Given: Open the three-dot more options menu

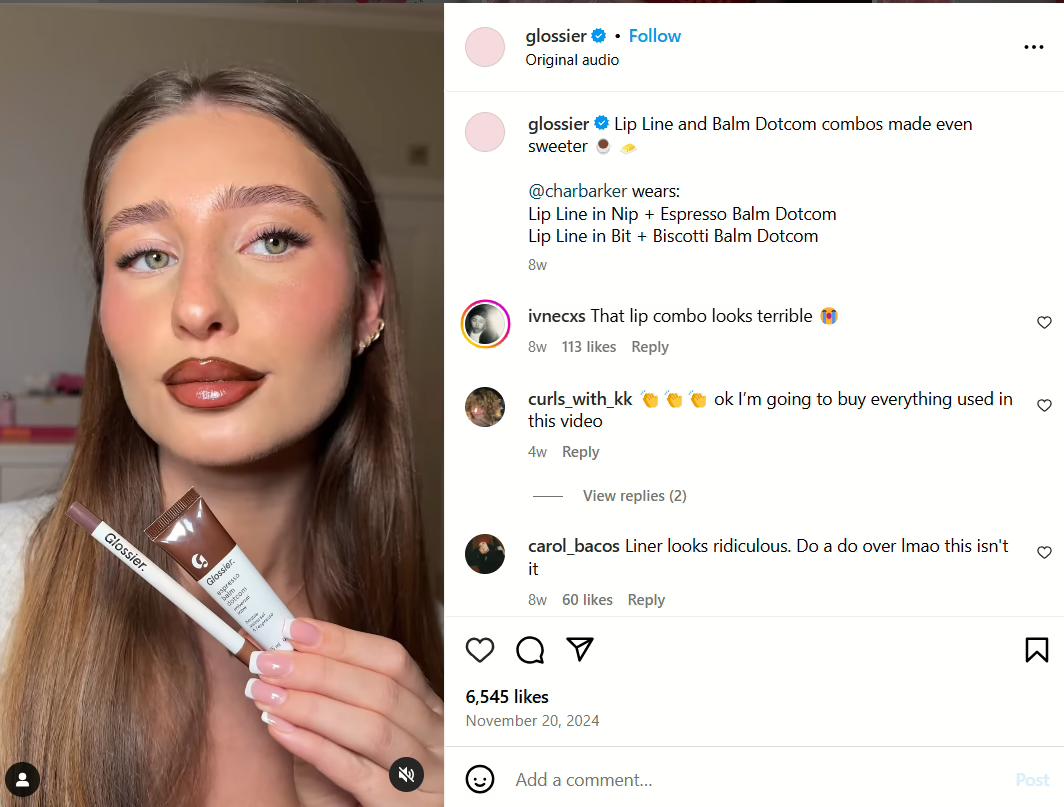Looking at the screenshot, I should (x=1033, y=47).
